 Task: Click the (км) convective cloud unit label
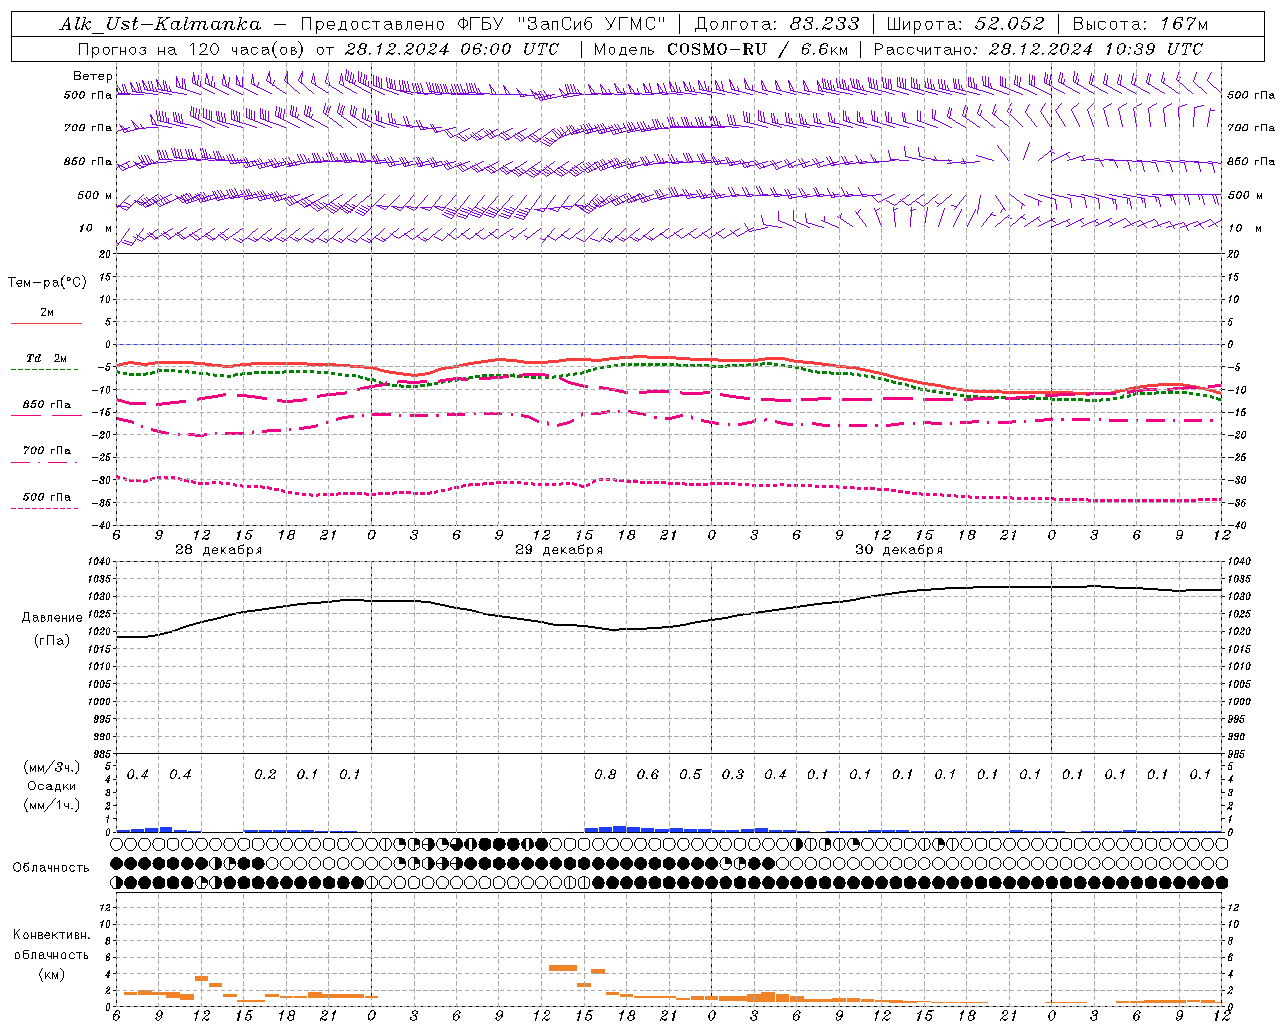(x=51, y=974)
